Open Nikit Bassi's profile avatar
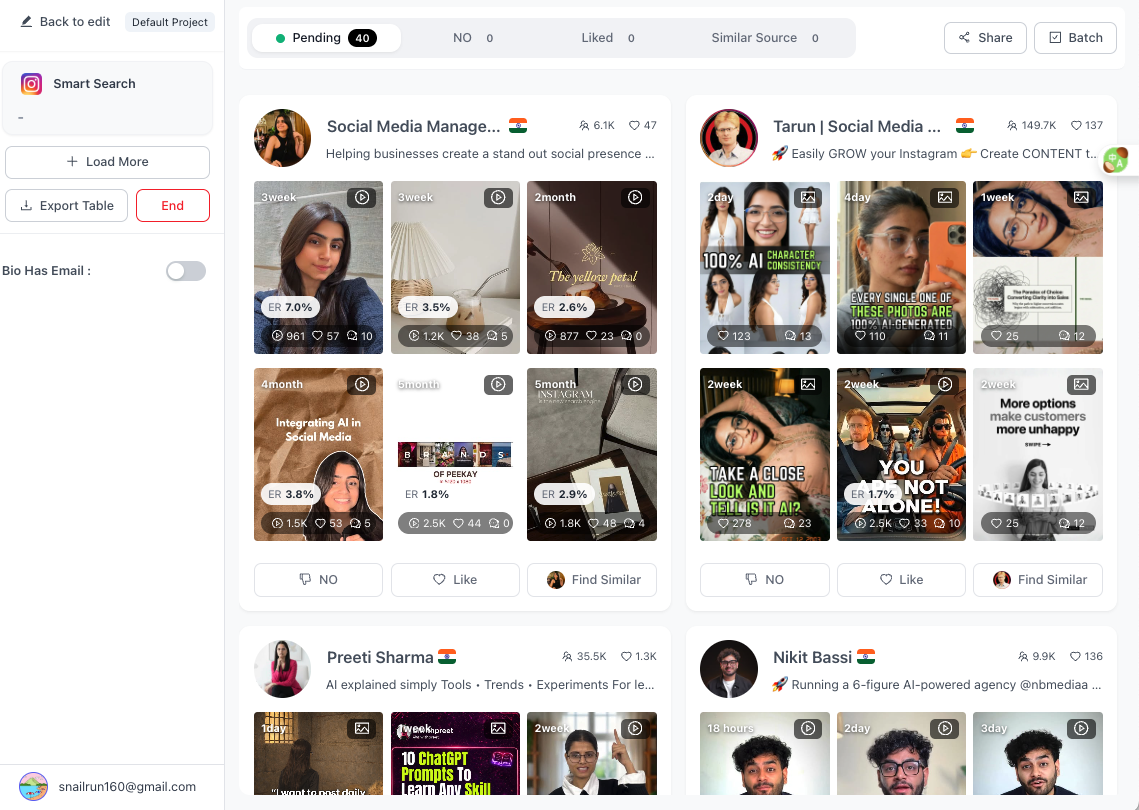Viewport: 1139px width, 810px height. tap(729, 668)
